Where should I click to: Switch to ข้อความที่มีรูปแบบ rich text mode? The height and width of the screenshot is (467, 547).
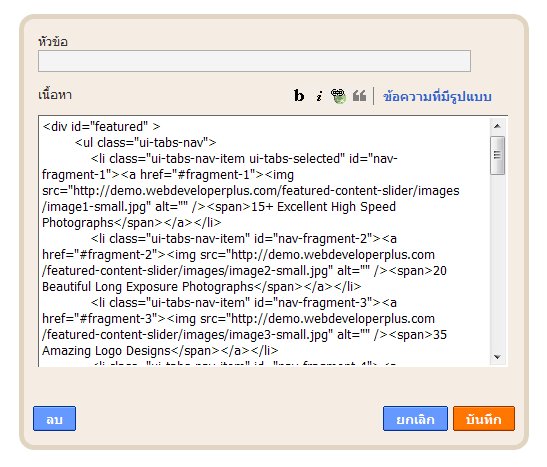coord(437,97)
